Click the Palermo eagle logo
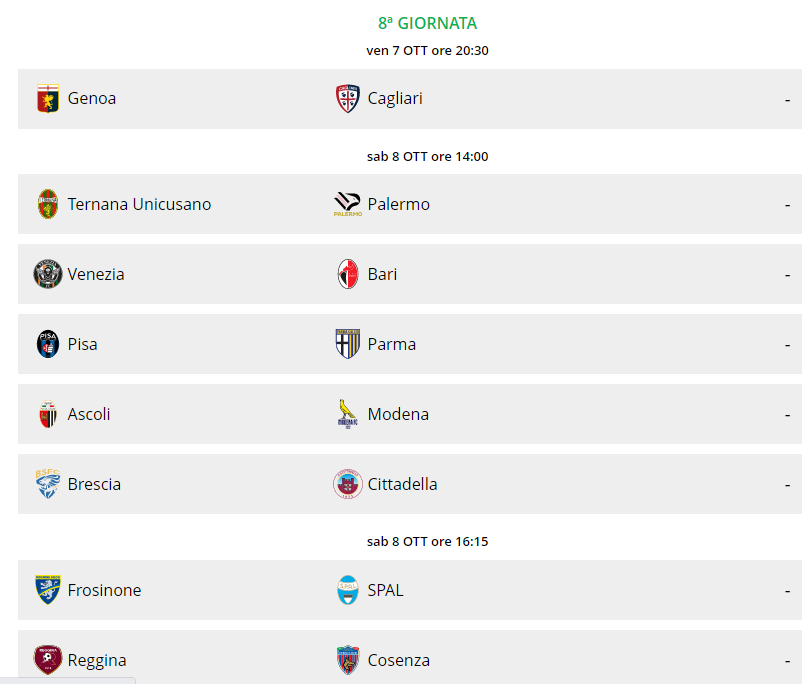 (348, 204)
